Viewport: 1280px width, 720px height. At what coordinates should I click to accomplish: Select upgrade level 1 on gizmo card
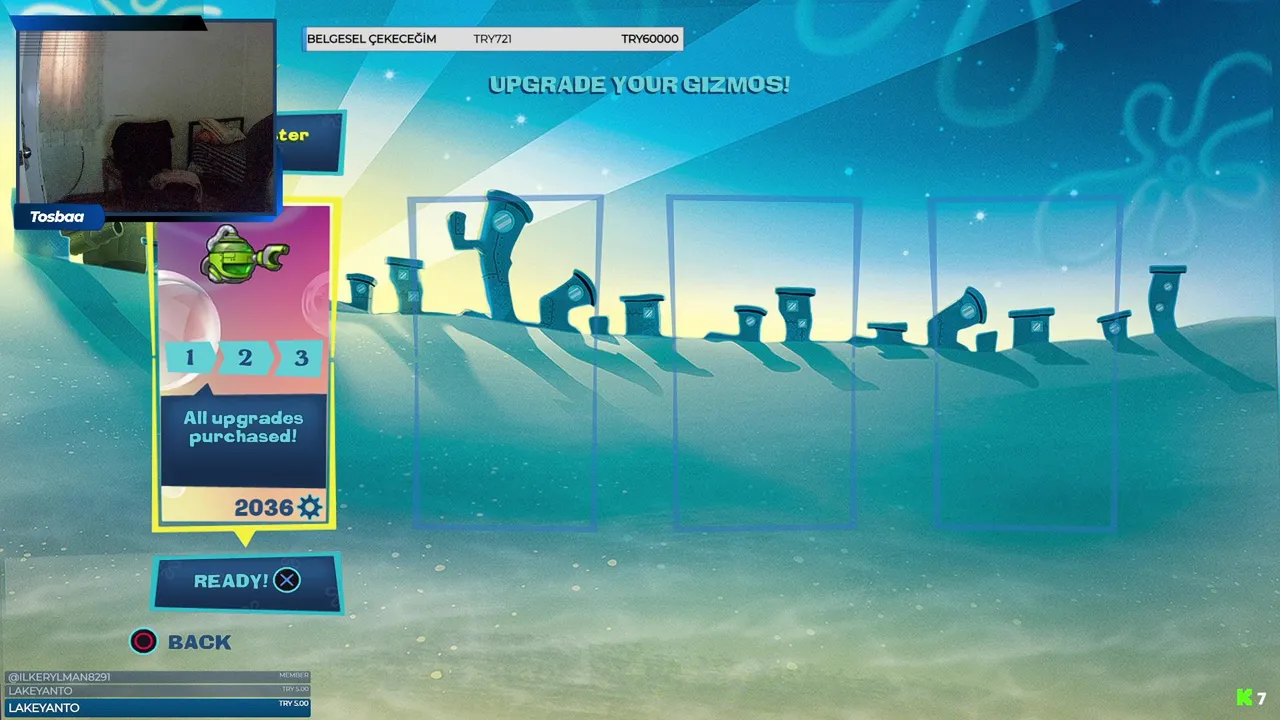click(x=189, y=357)
